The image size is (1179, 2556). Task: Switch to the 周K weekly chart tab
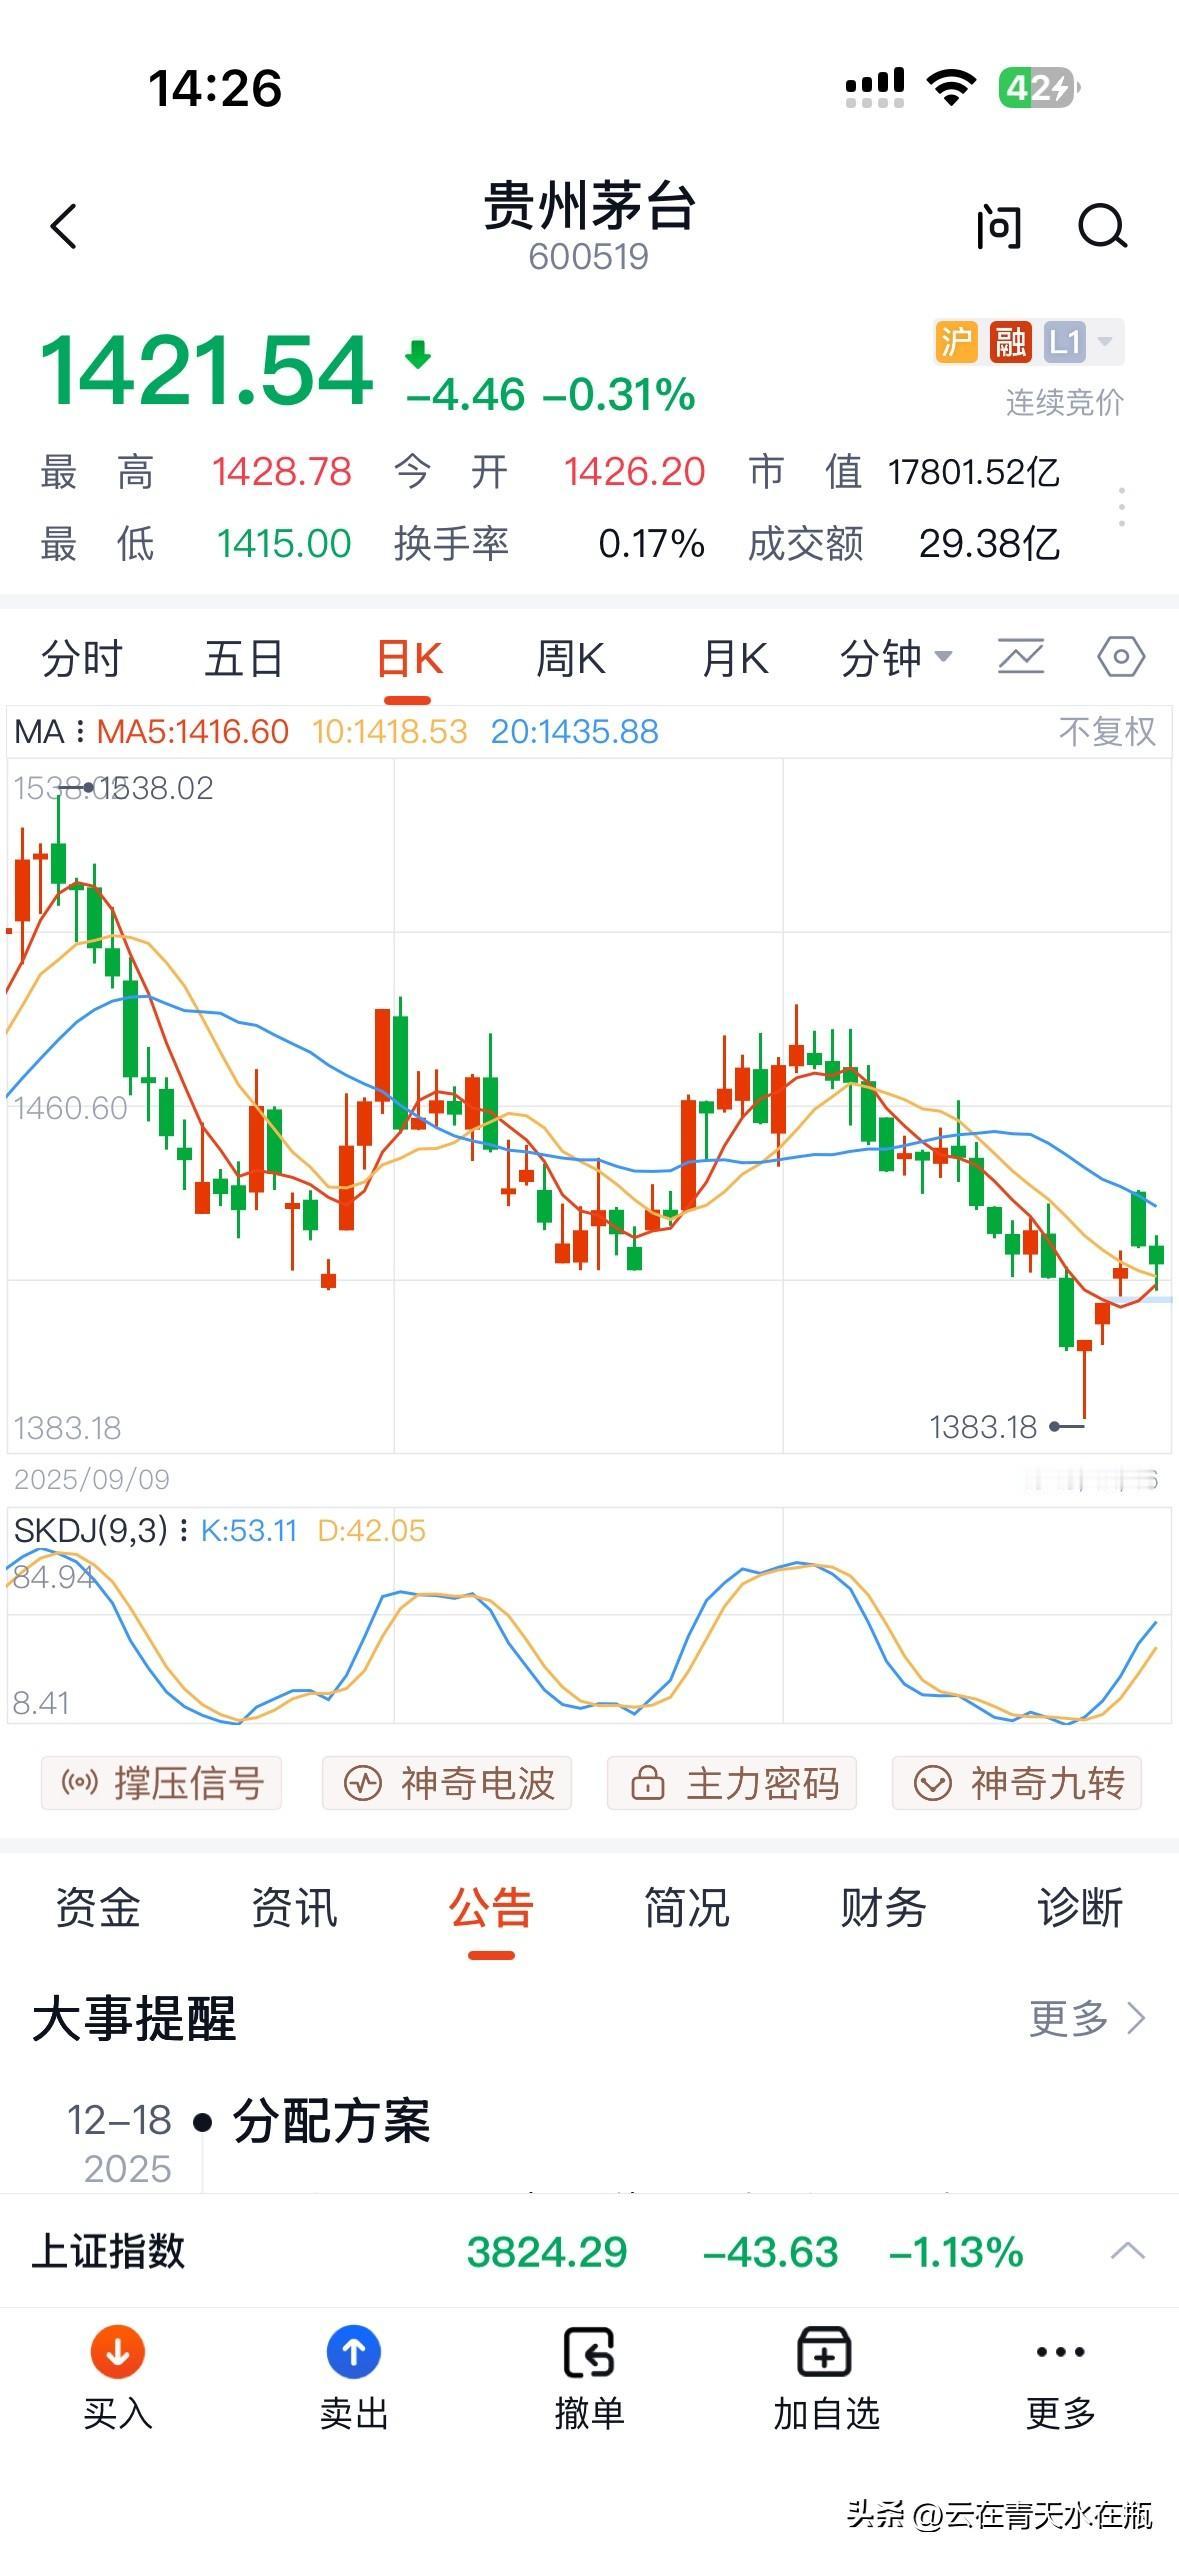coord(570,657)
